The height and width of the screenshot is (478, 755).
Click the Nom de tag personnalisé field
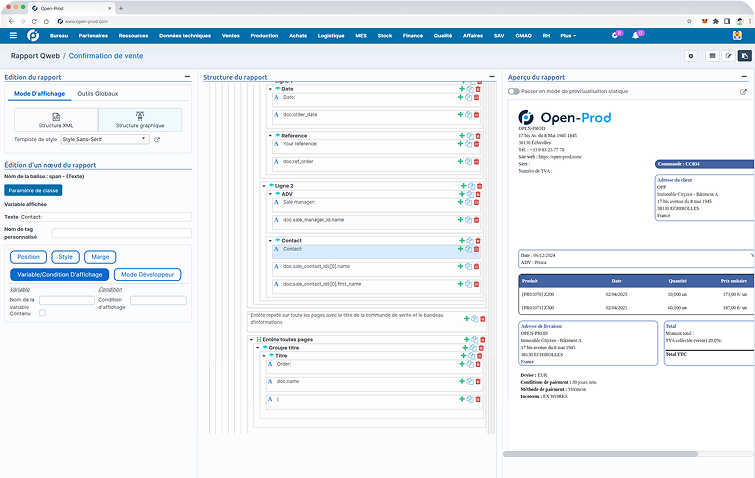tap(122, 233)
